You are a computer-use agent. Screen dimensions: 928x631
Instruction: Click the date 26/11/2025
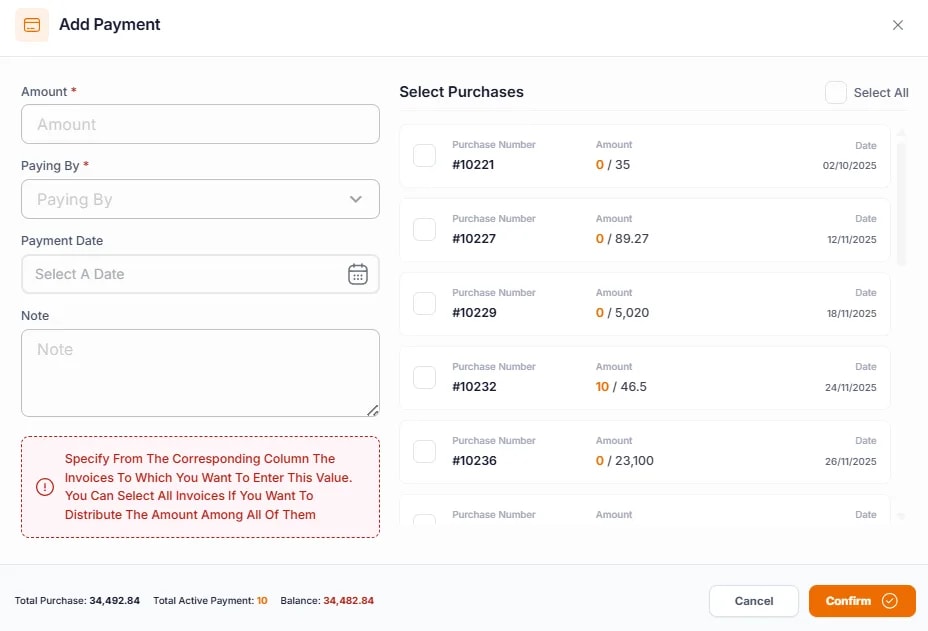[850, 462]
